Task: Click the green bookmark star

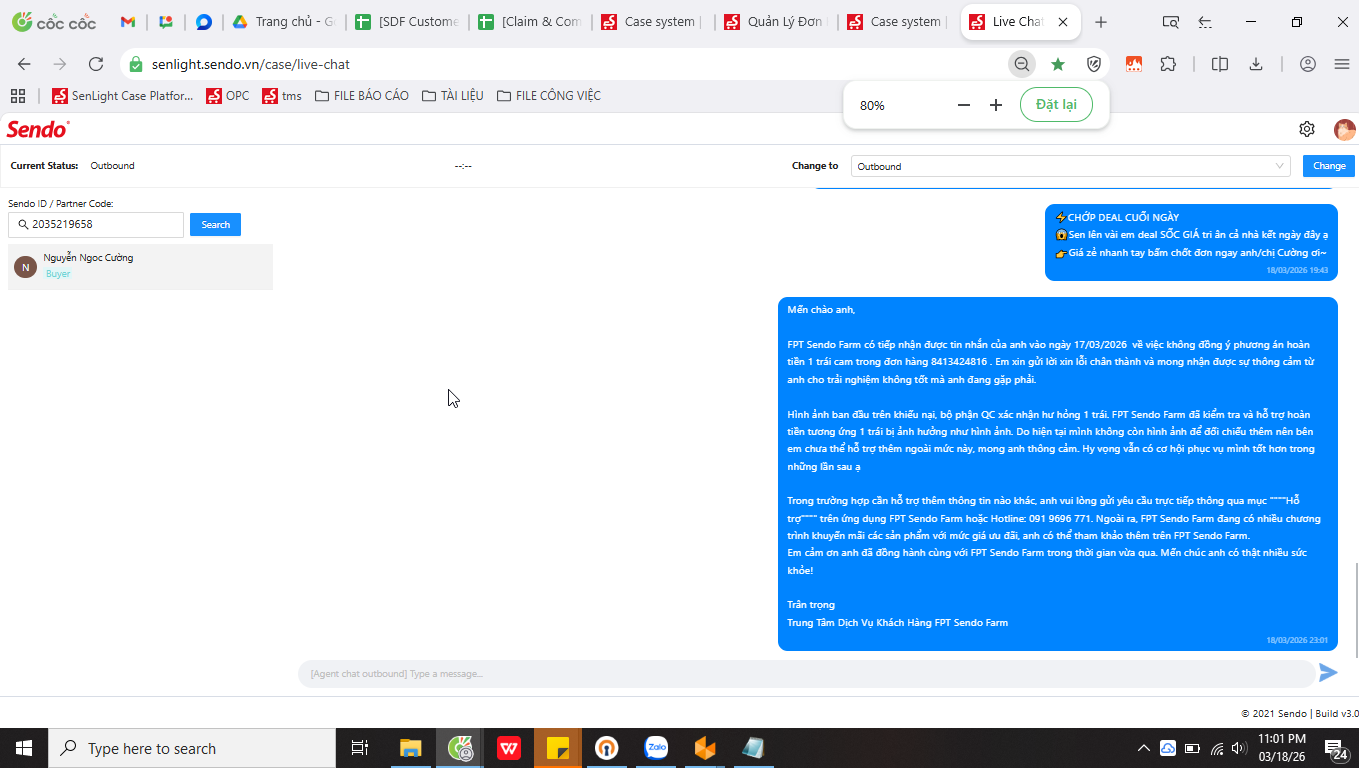Action: tap(1057, 64)
